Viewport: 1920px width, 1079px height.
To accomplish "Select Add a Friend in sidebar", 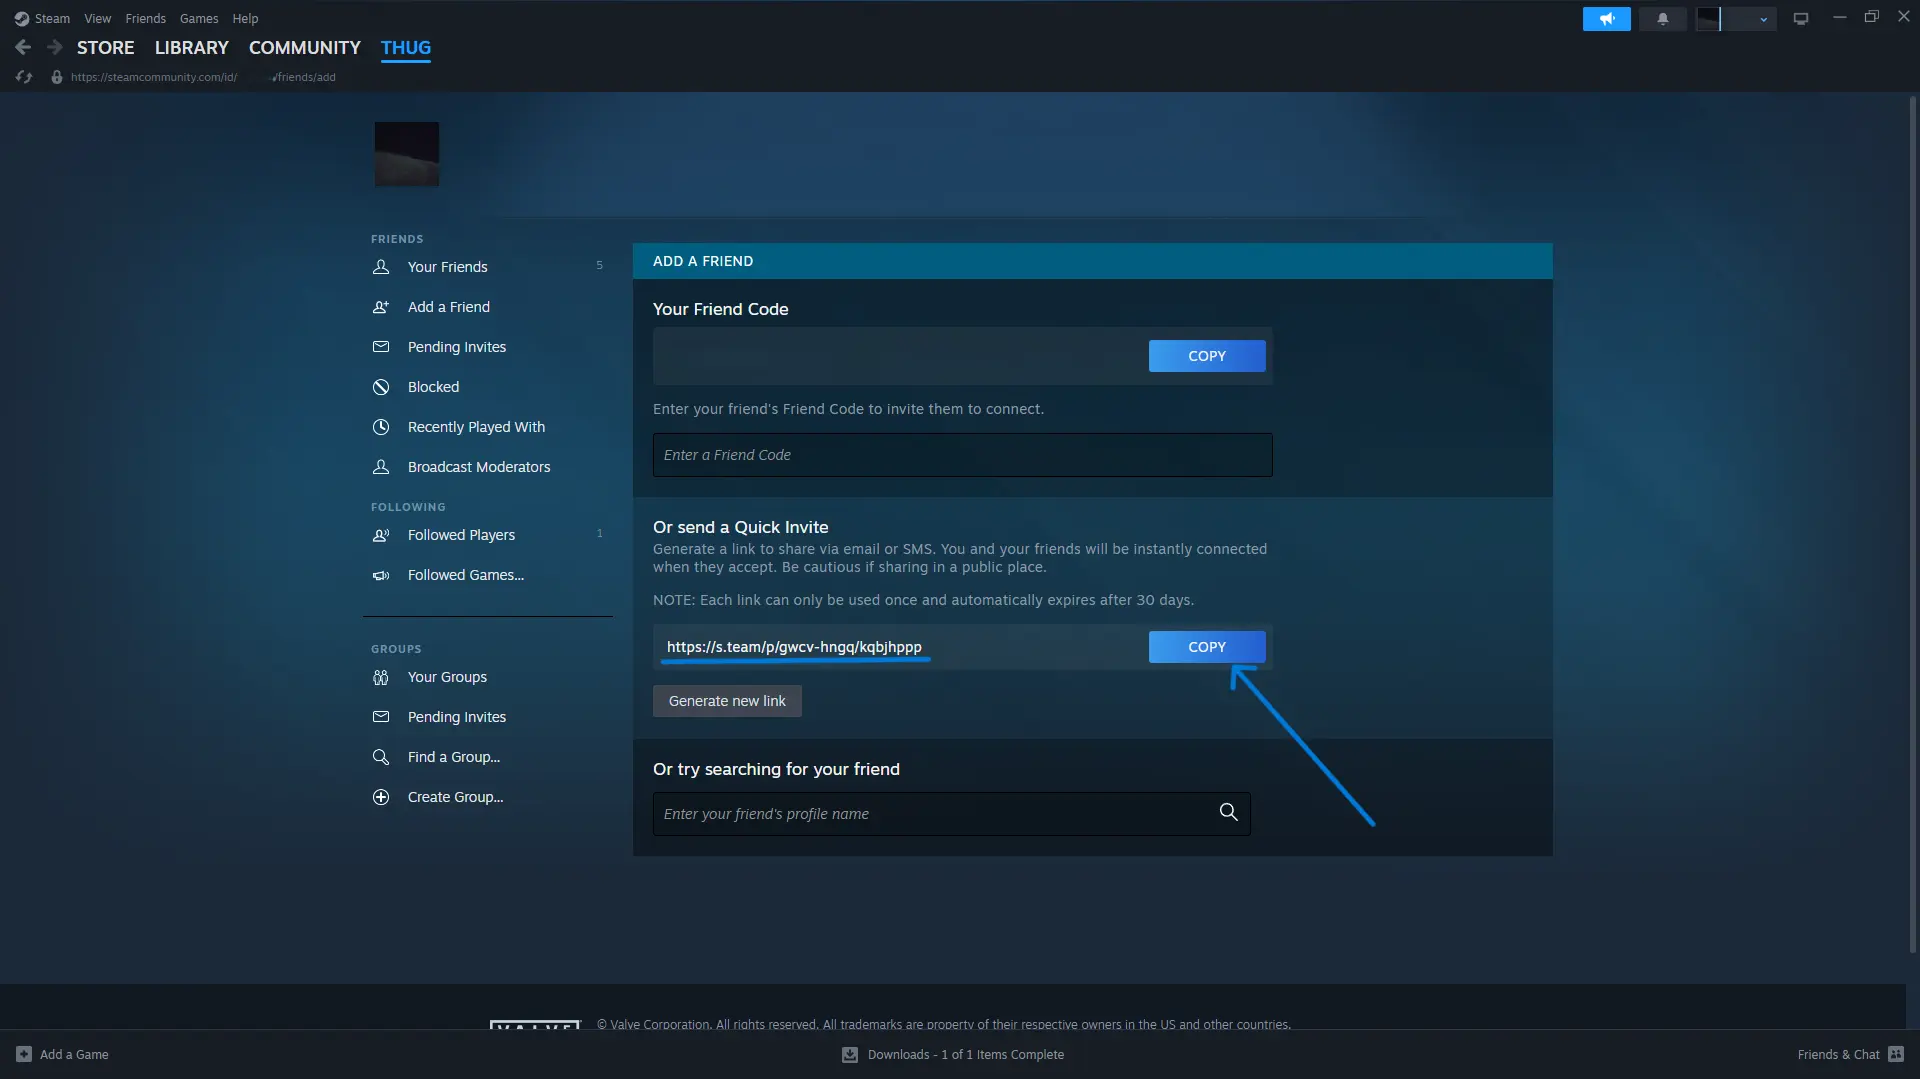I will [x=449, y=307].
